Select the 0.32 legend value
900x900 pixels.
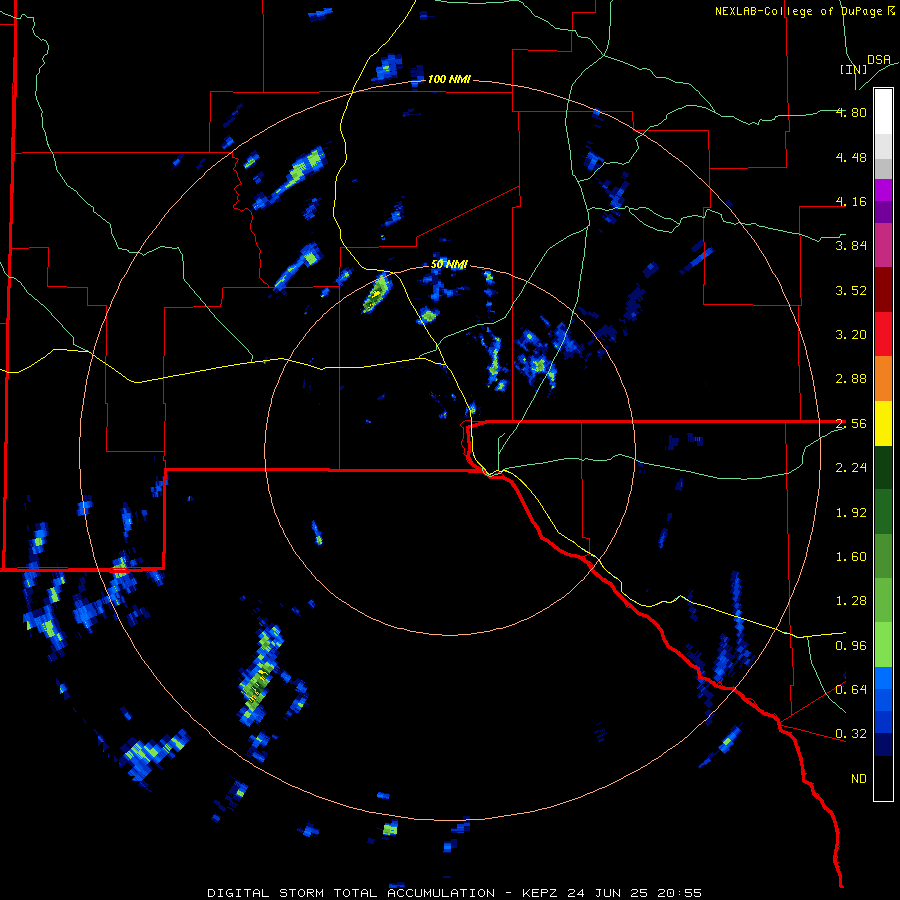click(851, 734)
